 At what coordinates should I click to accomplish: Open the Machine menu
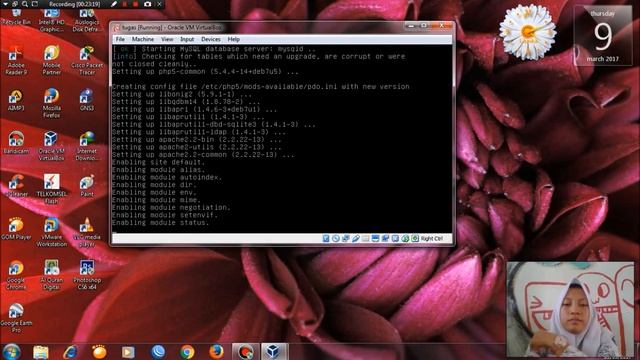tap(142, 39)
